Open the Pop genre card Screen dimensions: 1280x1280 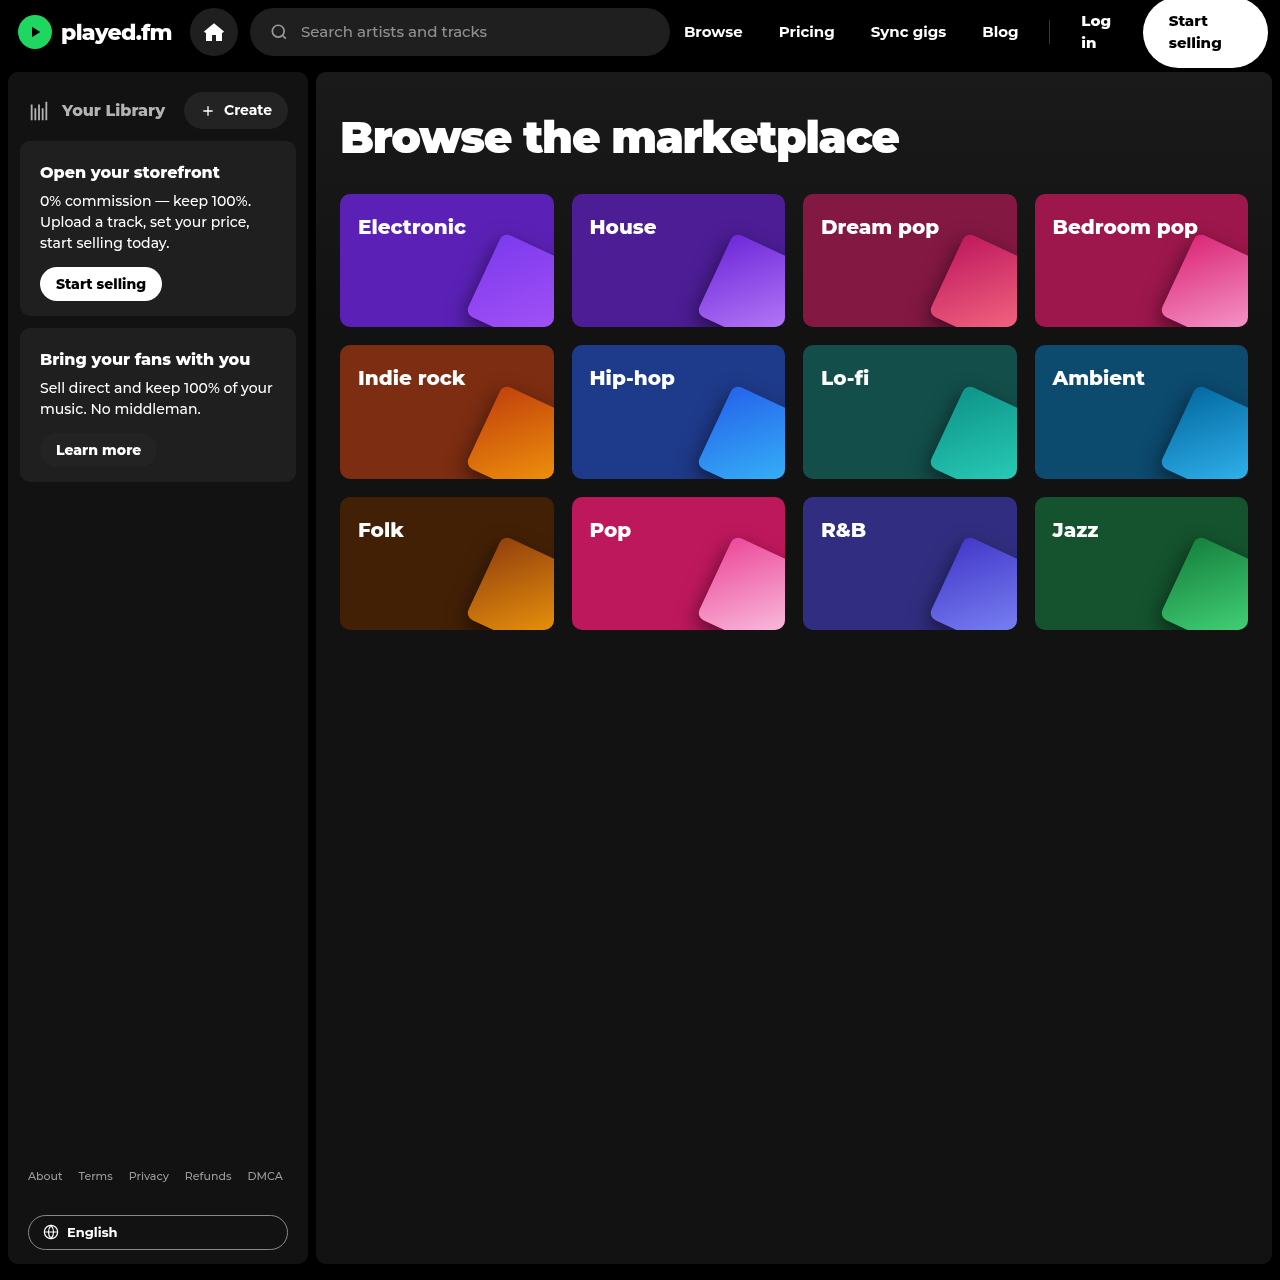coord(678,563)
